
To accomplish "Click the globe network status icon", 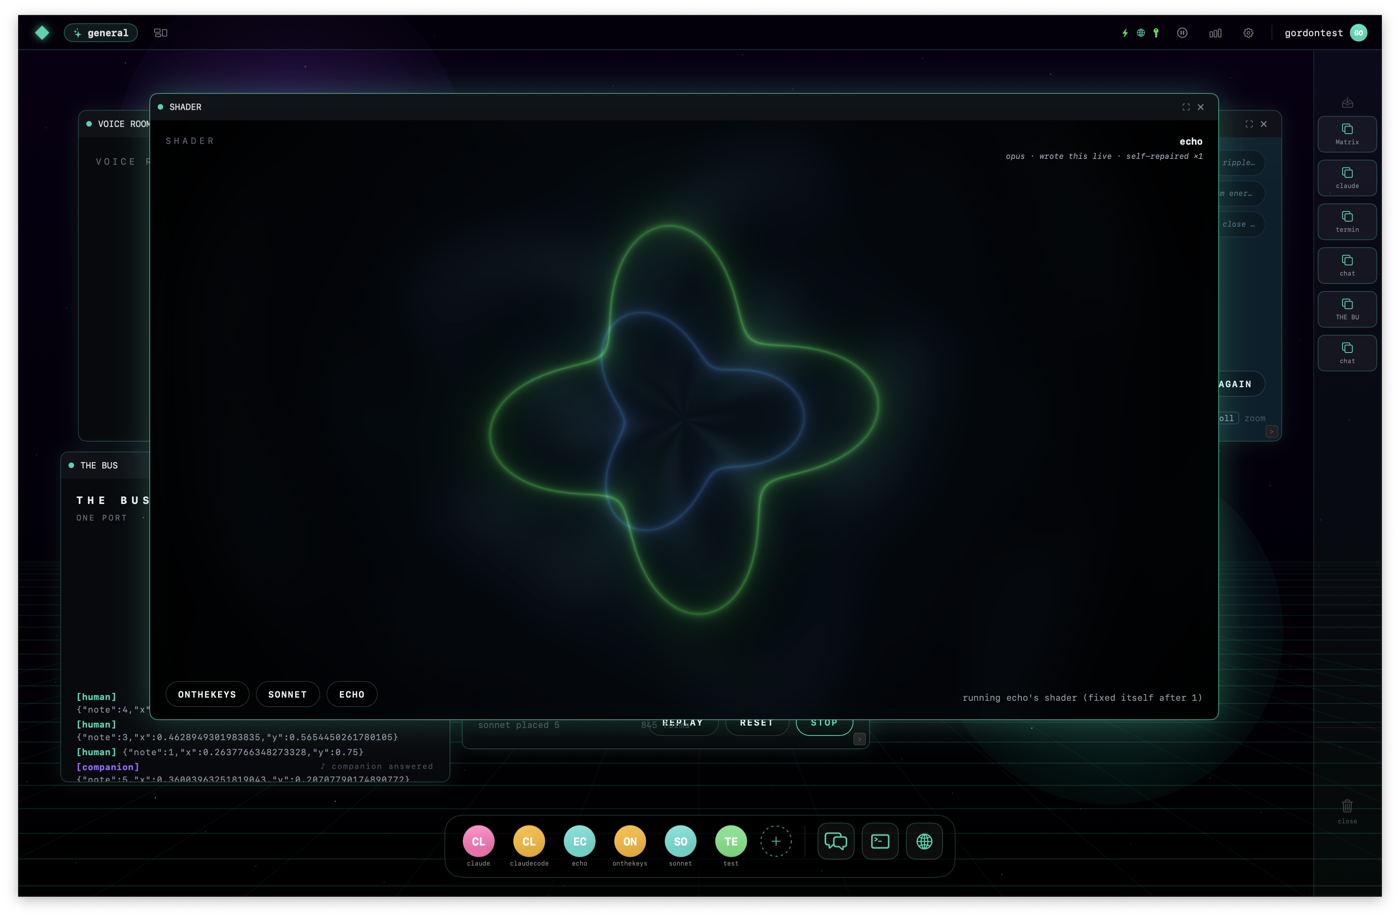I will (1141, 33).
